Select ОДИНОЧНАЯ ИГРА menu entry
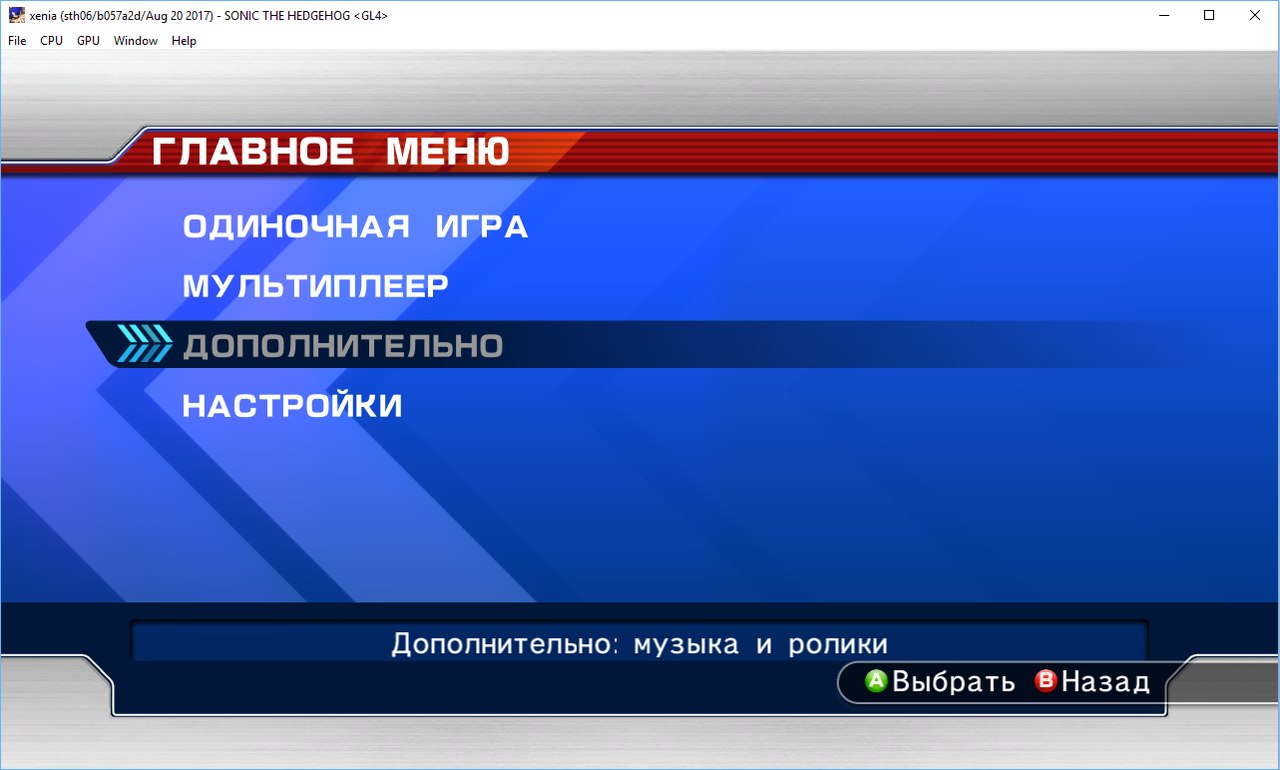Screen dimensions: 1280x770 tap(355, 227)
